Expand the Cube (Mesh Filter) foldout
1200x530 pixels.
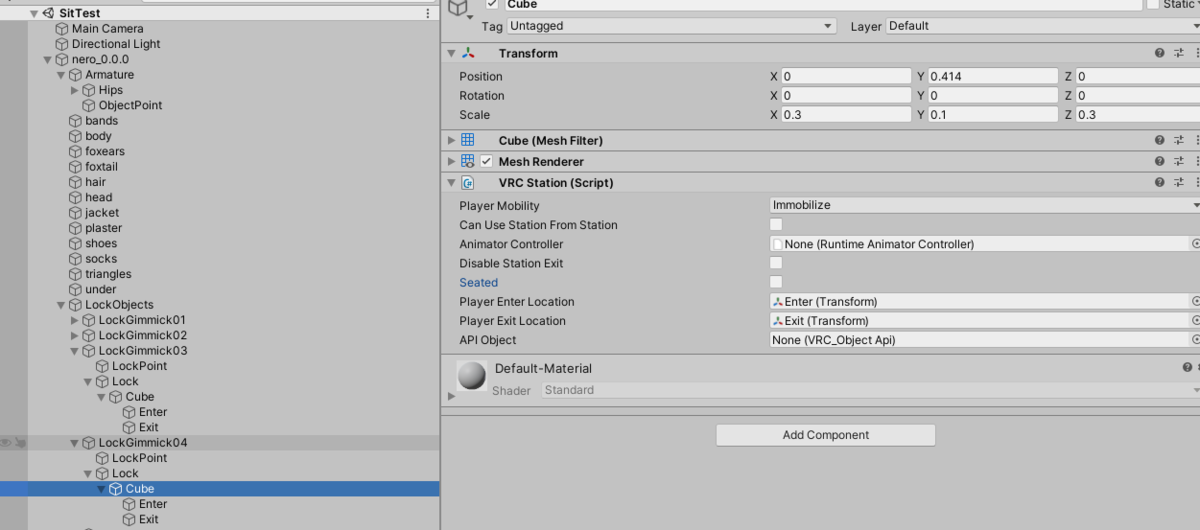(x=452, y=141)
